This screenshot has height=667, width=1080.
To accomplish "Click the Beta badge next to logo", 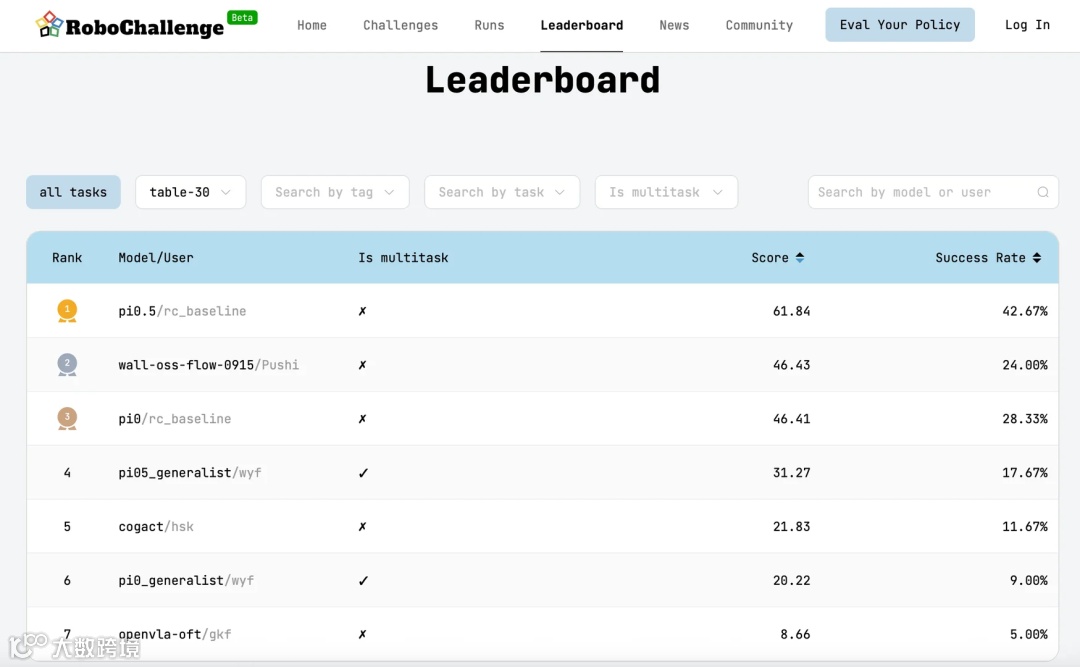I will [x=242, y=17].
